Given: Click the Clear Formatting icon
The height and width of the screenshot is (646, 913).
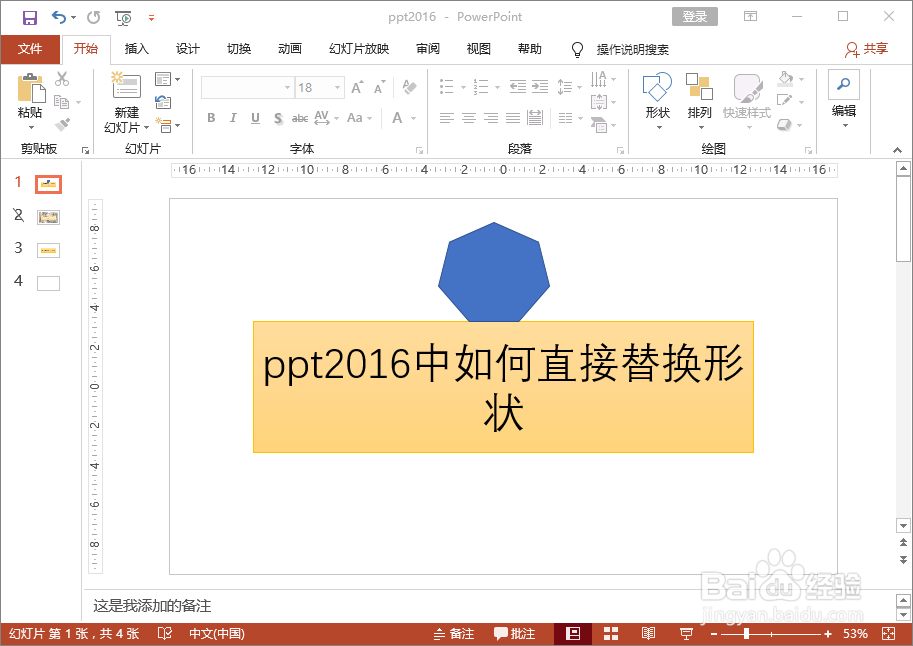Looking at the screenshot, I should pyautogui.click(x=409, y=87).
